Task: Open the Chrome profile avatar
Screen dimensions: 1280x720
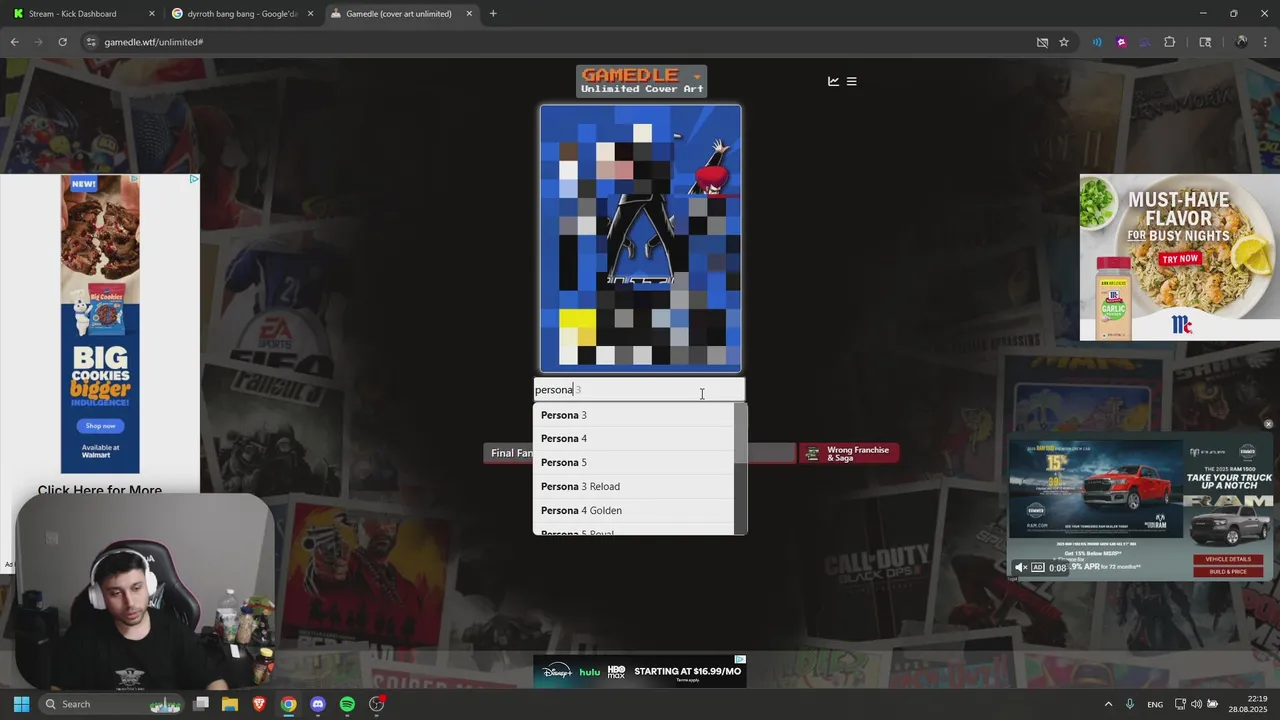Action: (x=1241, y=42)
